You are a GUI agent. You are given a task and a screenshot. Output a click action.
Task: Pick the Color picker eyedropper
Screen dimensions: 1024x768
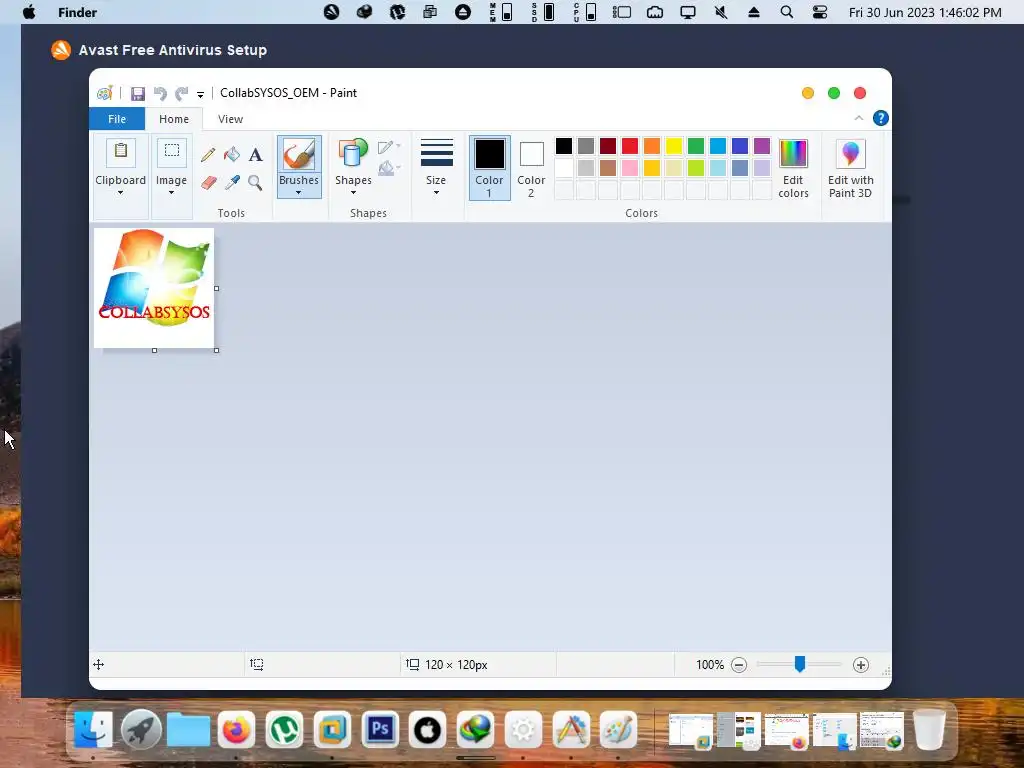click(x=232, y=182)
